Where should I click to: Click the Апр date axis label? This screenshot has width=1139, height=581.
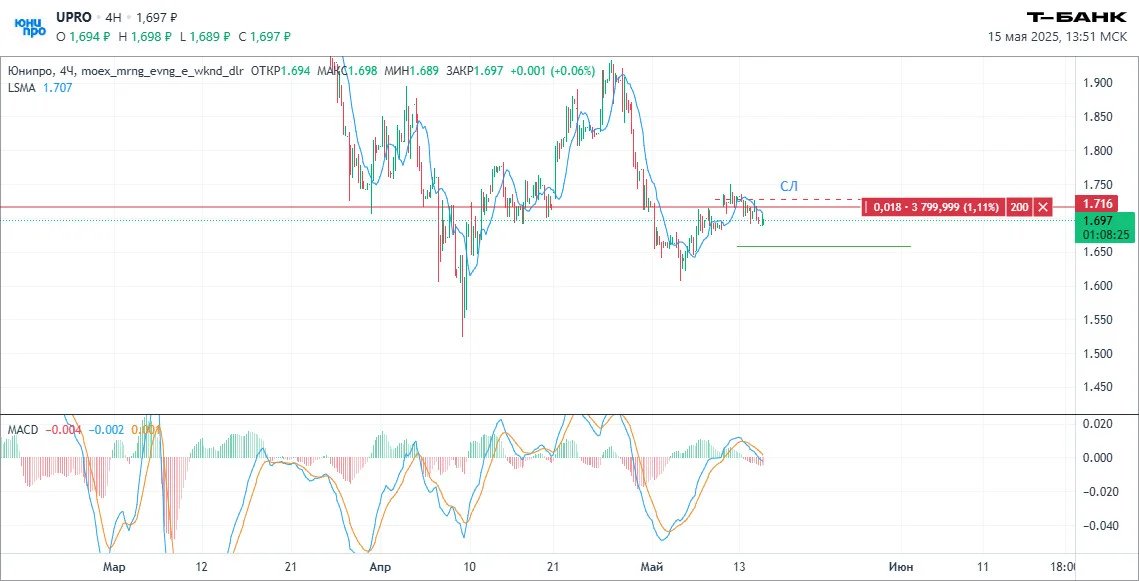381,567
